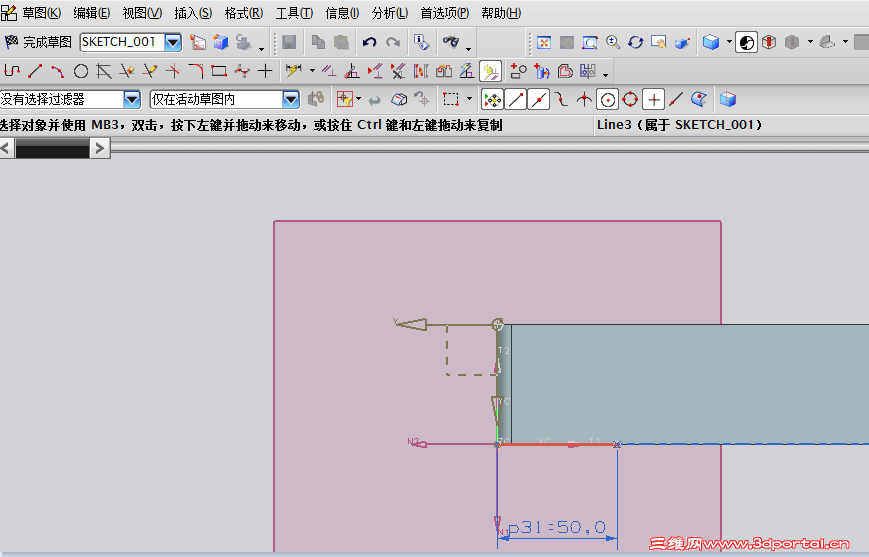The image size is (869, 557).
Task: Select the Zoom window icon
Action: [x=590, y=43]
